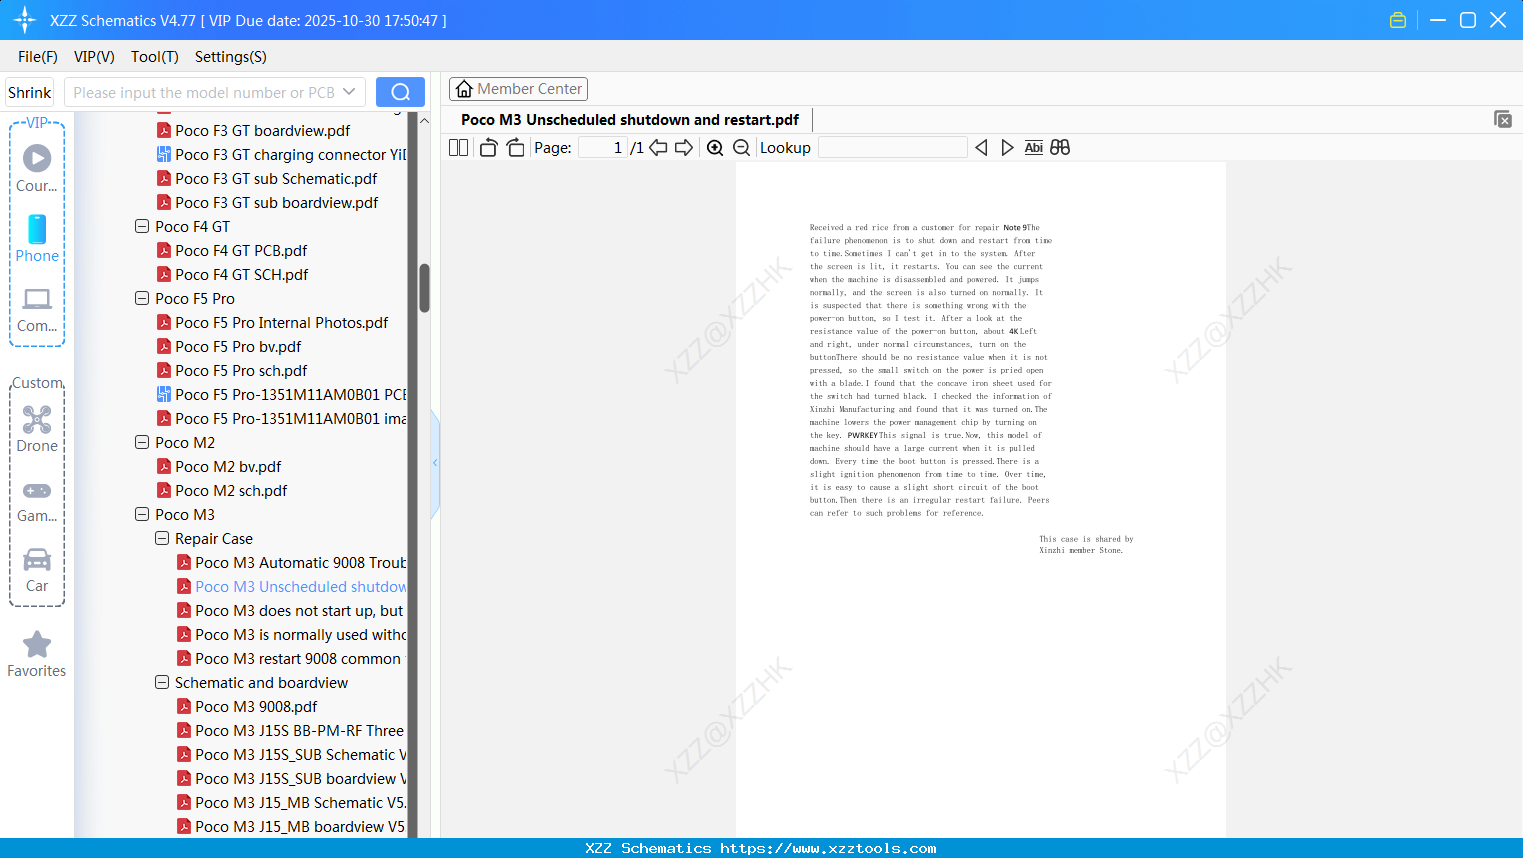Collapse the Repair Case folder
Screen dimensions: 1523x858
tap(162, 539)
